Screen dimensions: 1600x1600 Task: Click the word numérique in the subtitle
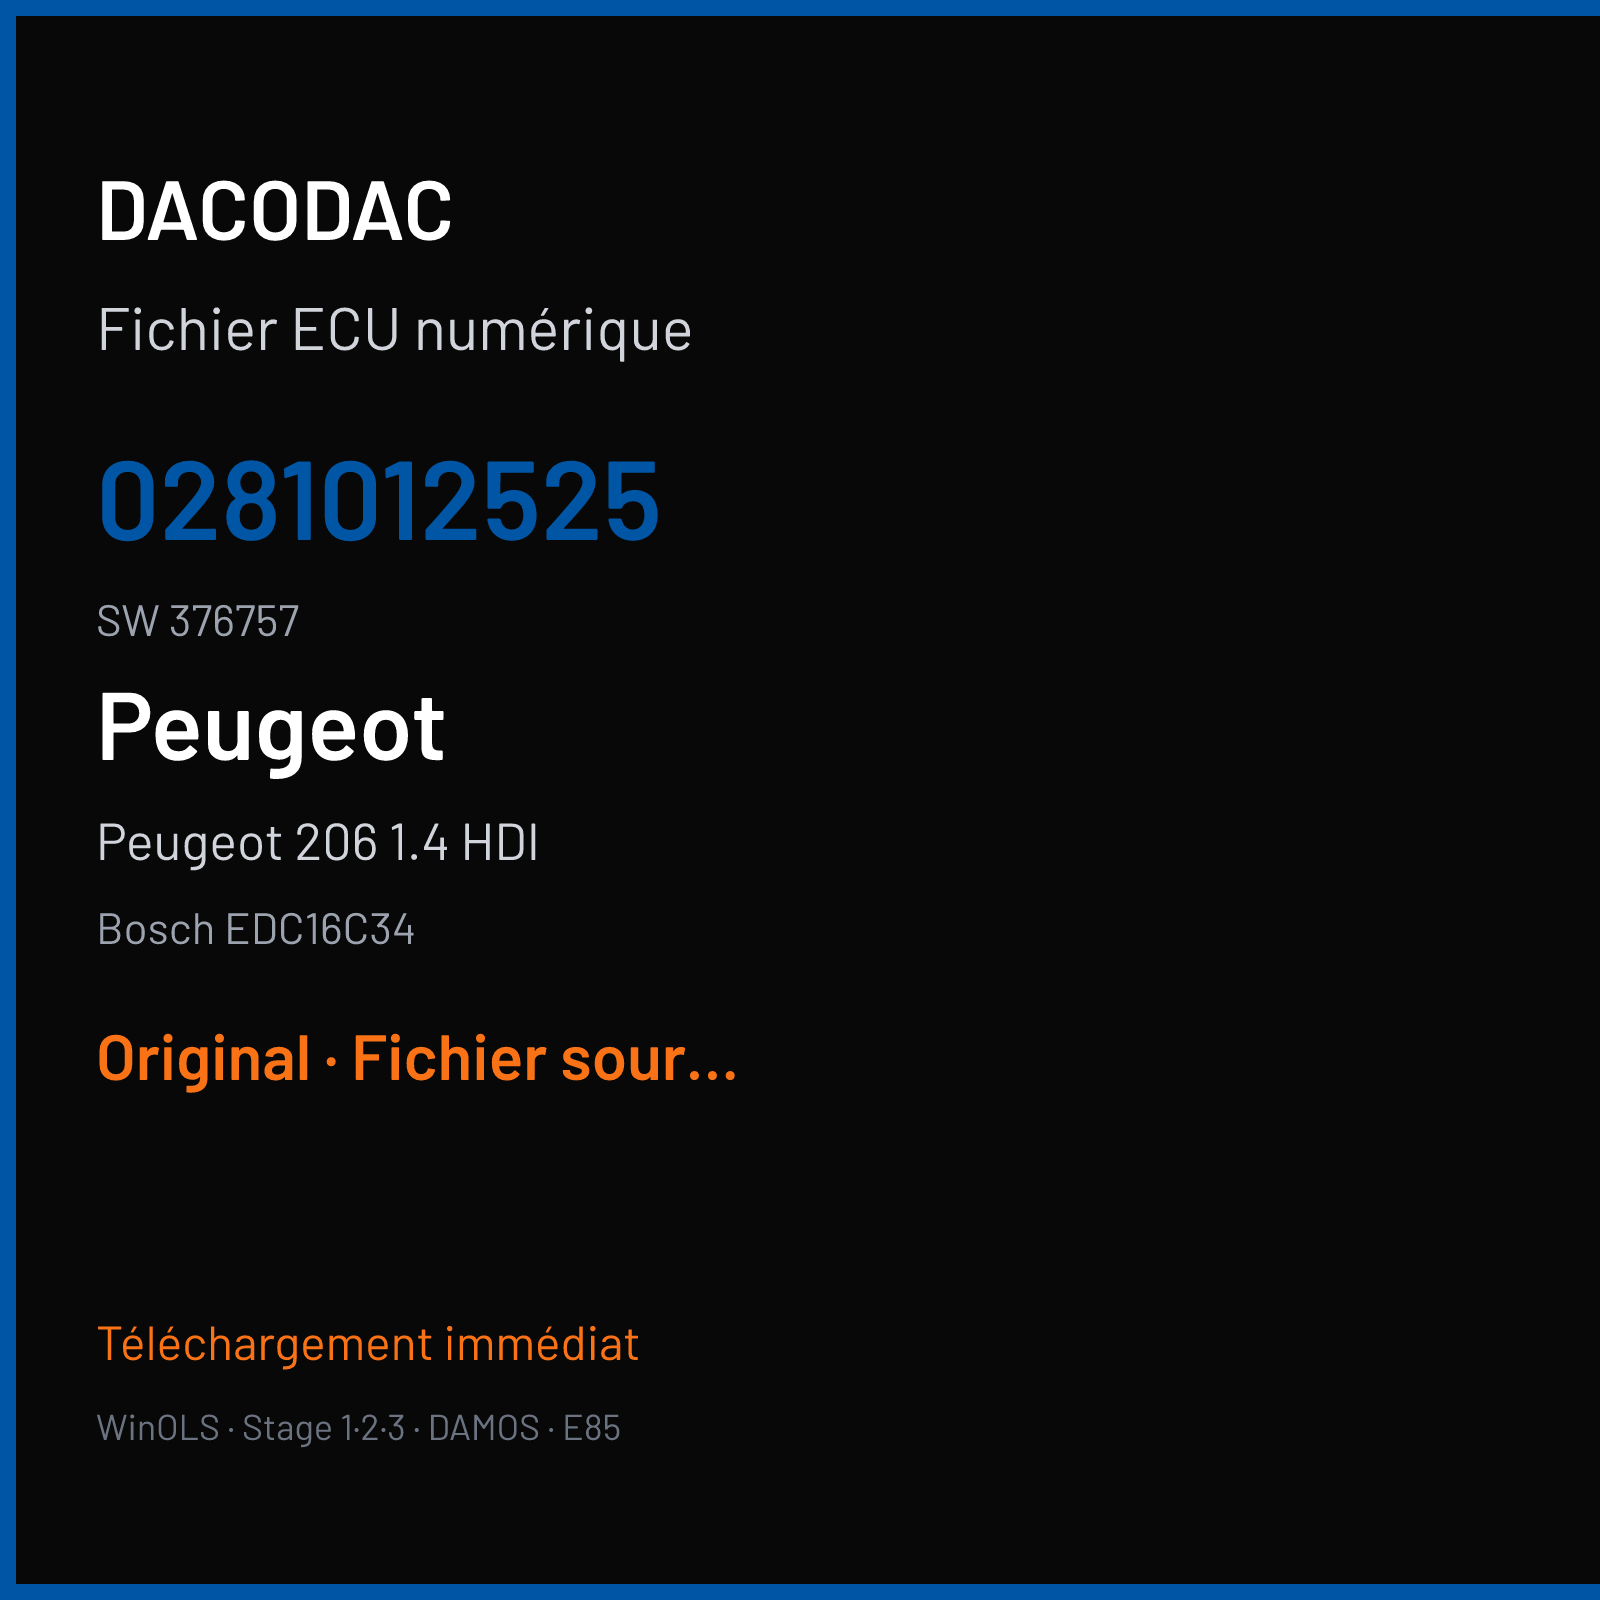pos(553,332)
